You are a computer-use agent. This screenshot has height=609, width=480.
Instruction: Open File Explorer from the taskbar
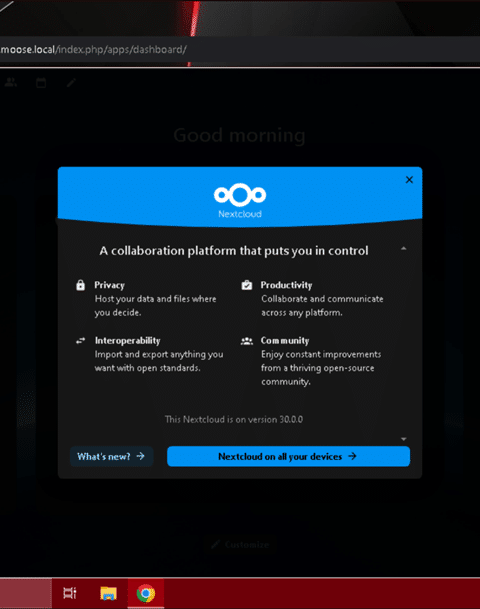click(x=108, y=593)
